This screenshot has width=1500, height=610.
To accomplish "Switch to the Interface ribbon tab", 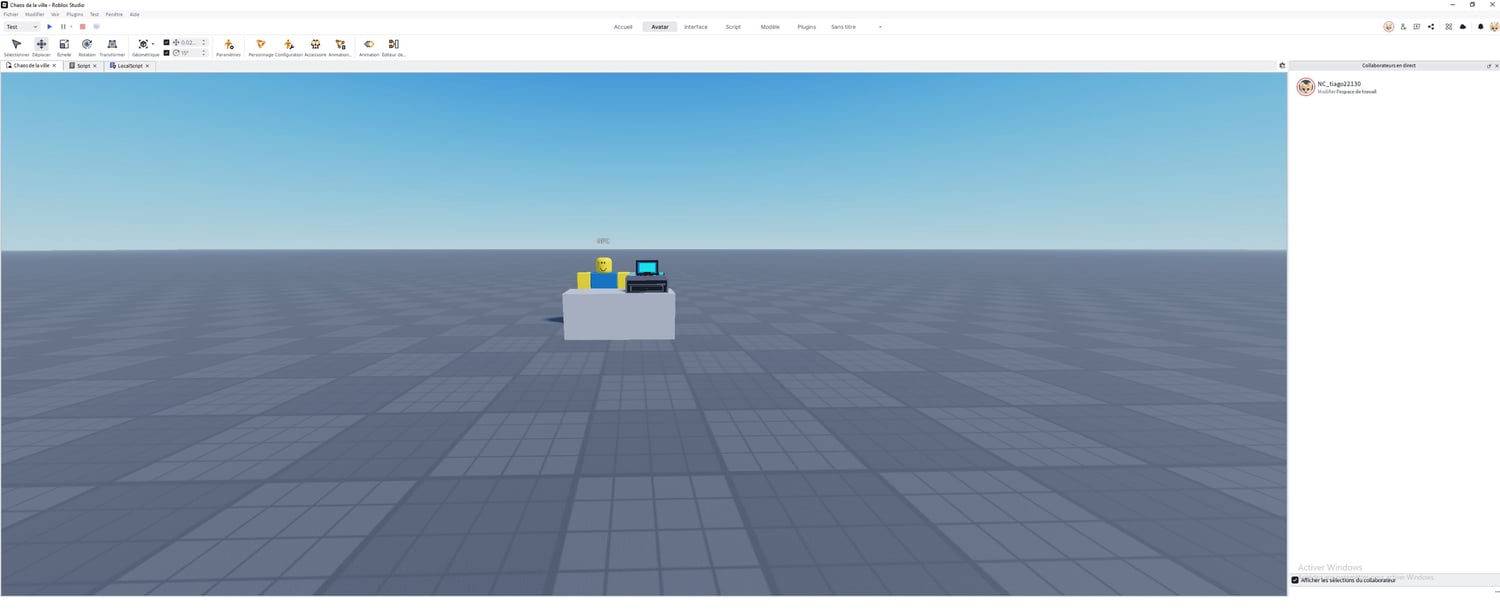I will pyautogui.click(x=696, y=27).
